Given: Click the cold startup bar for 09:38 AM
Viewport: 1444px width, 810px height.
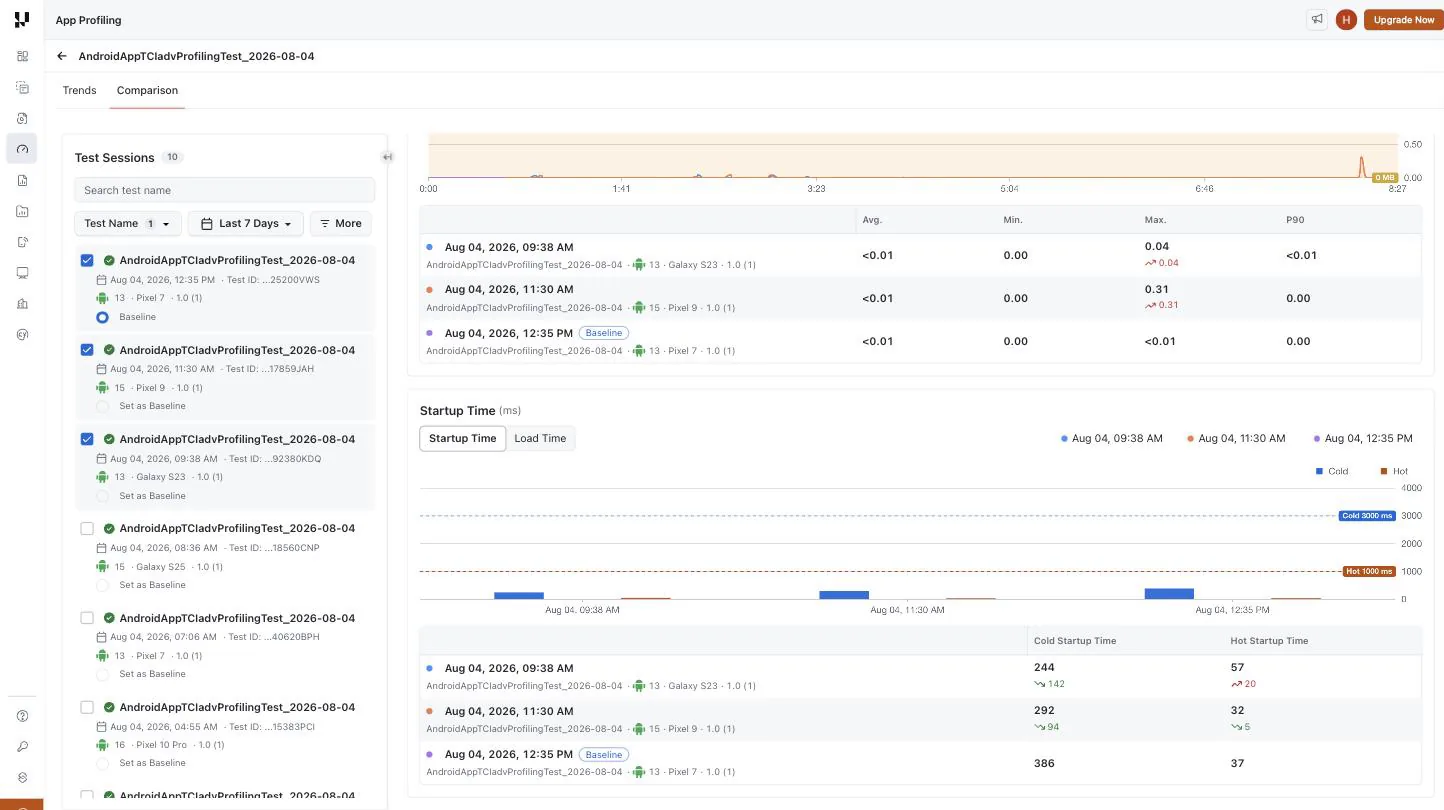Looking at the screenshot, I should [x=519, y=596].
